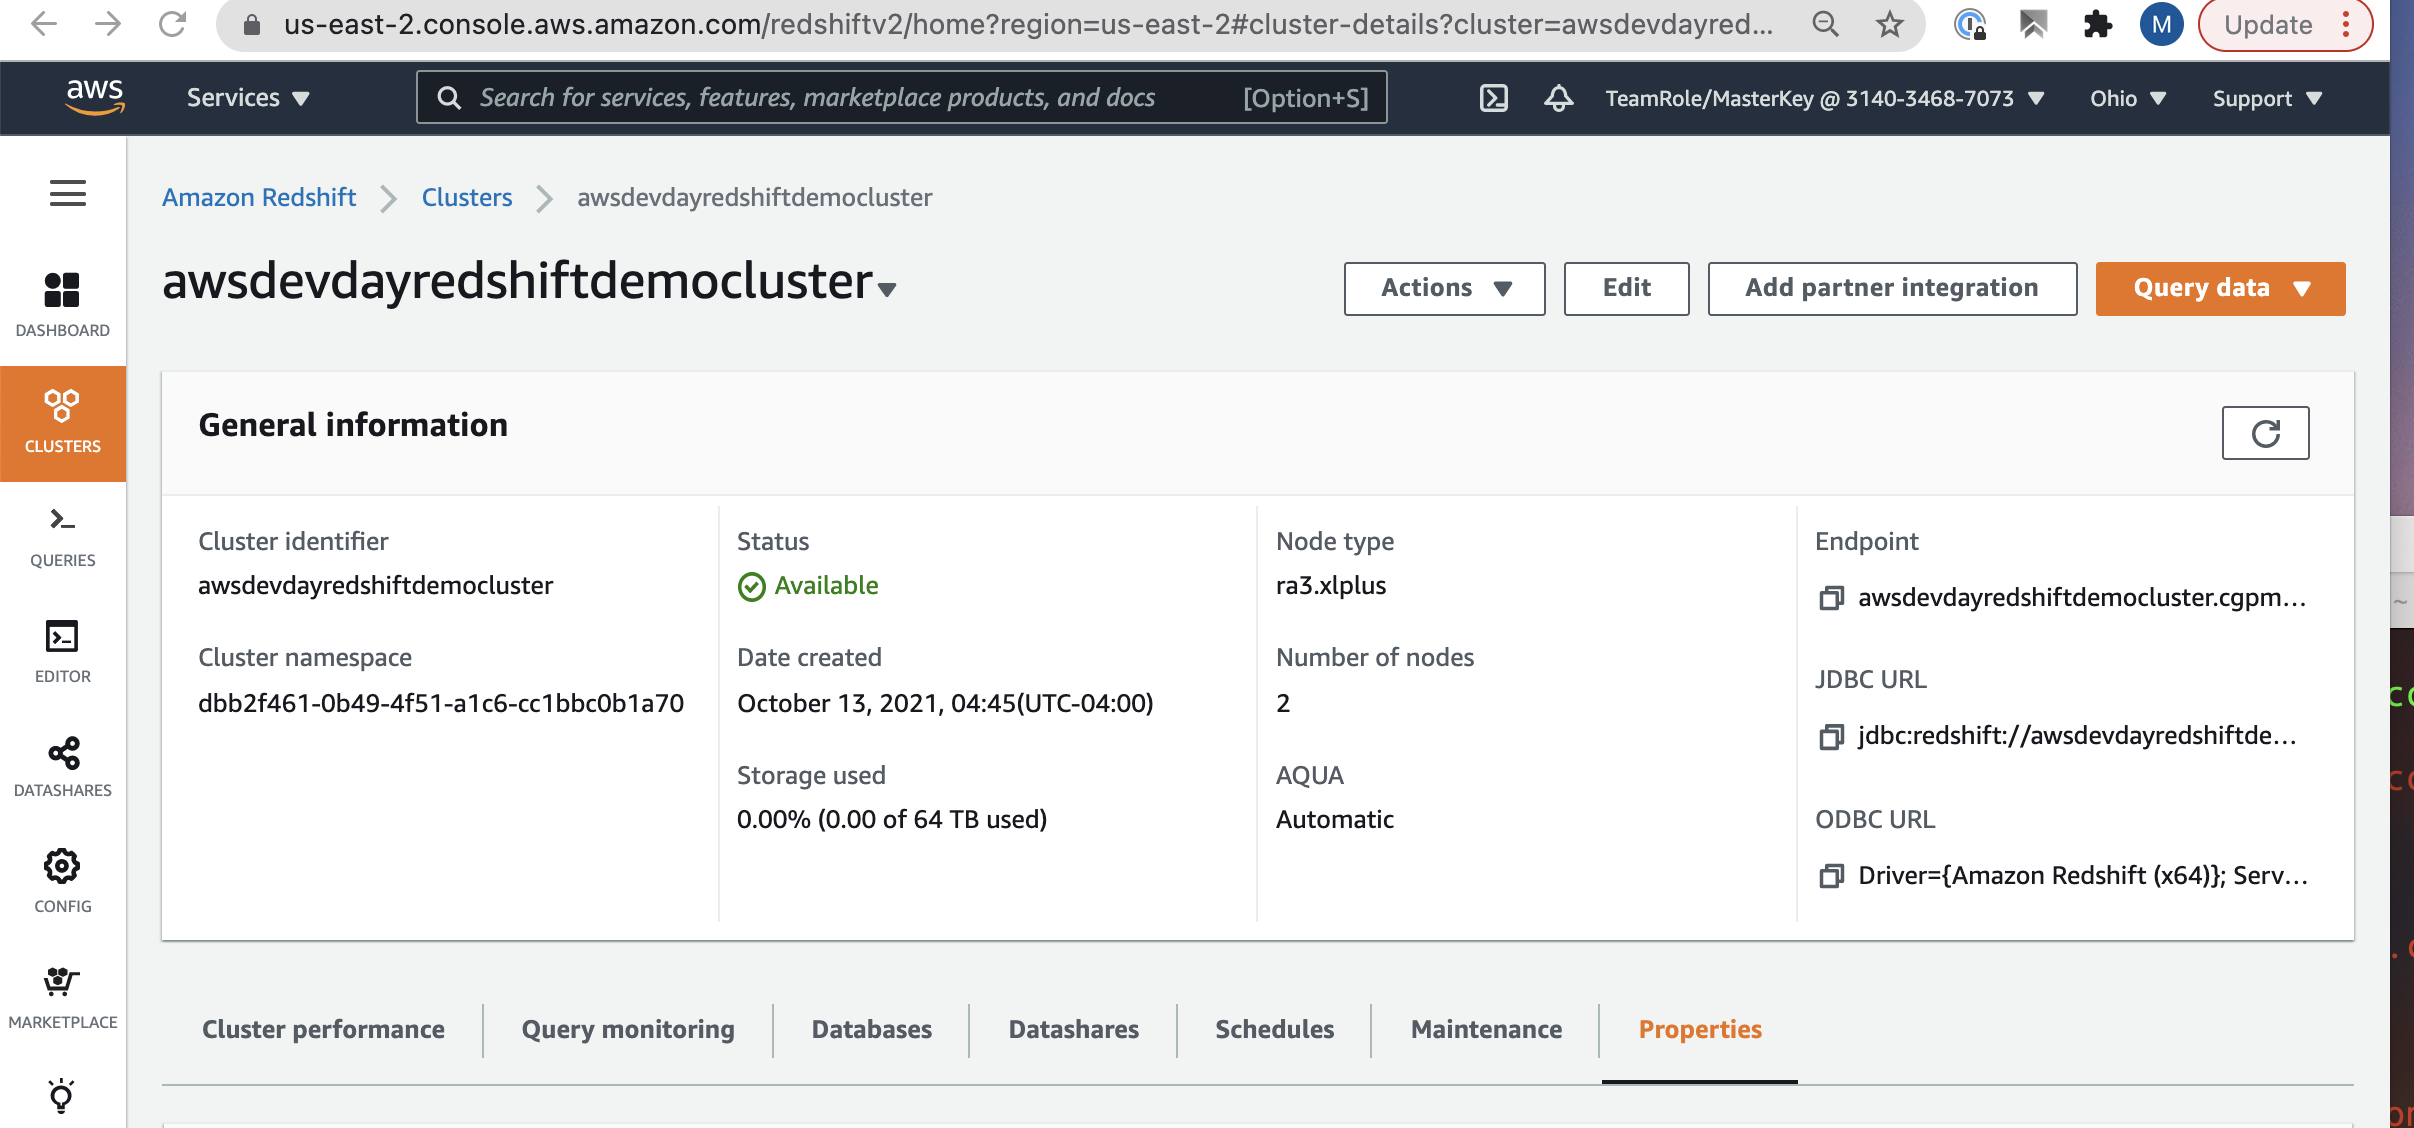Open the notifications bell

tap(1558, 98)
